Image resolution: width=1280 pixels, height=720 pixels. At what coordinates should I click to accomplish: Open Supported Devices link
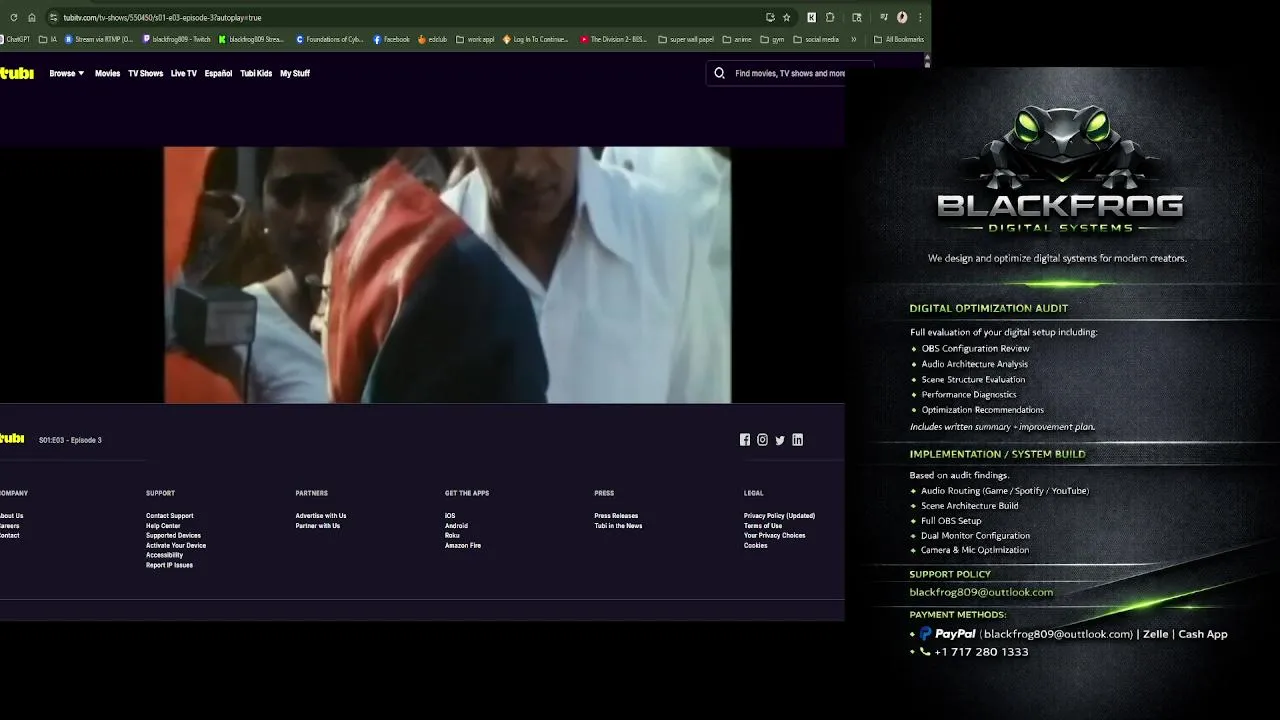pyautogui.click(x=173, y=536)
